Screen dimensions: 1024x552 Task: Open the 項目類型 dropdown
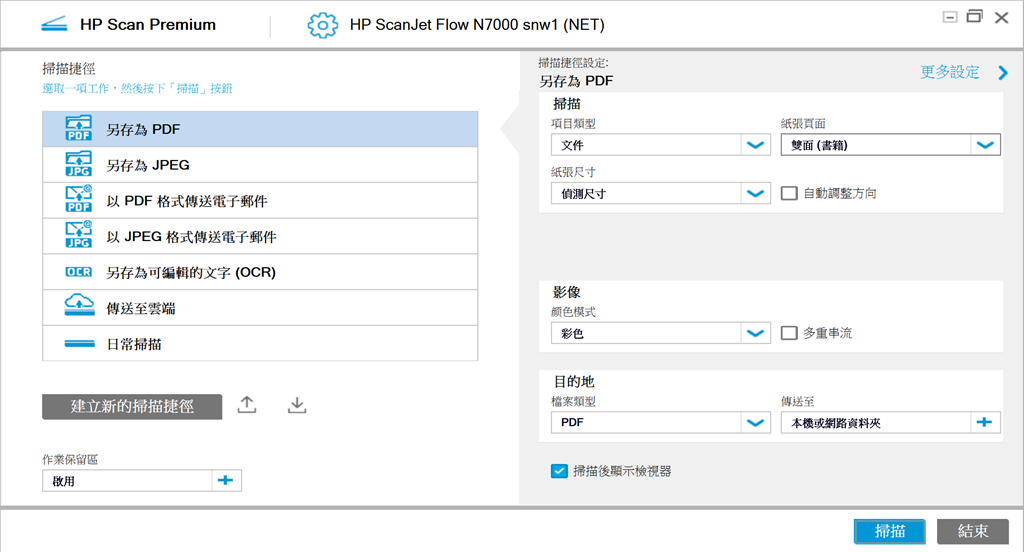click(x=755, y=145)
